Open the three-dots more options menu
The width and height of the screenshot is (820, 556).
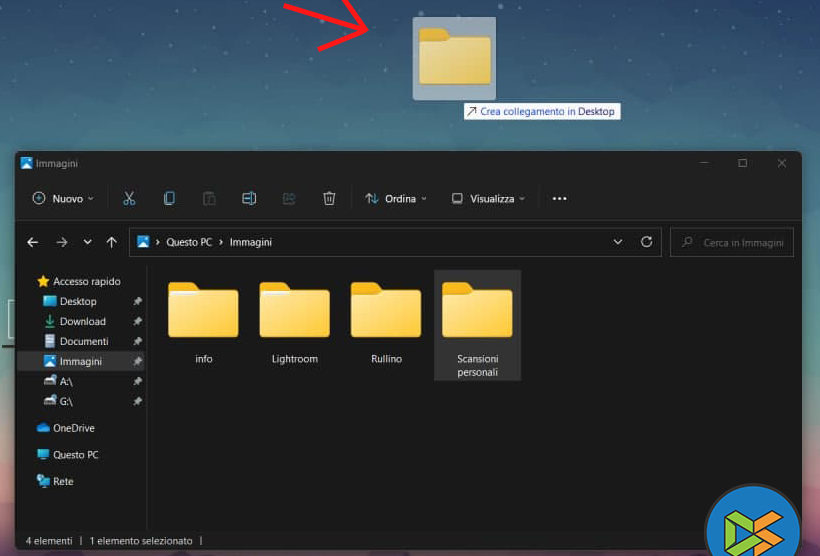tap(560, 199)
